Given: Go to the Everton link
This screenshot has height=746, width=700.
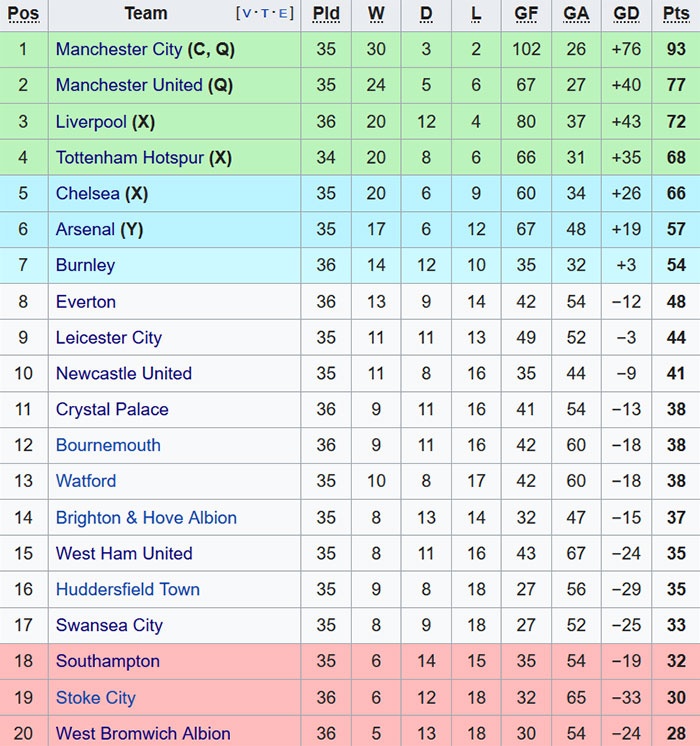Looking at the screenshot, I should coord(86,302).
